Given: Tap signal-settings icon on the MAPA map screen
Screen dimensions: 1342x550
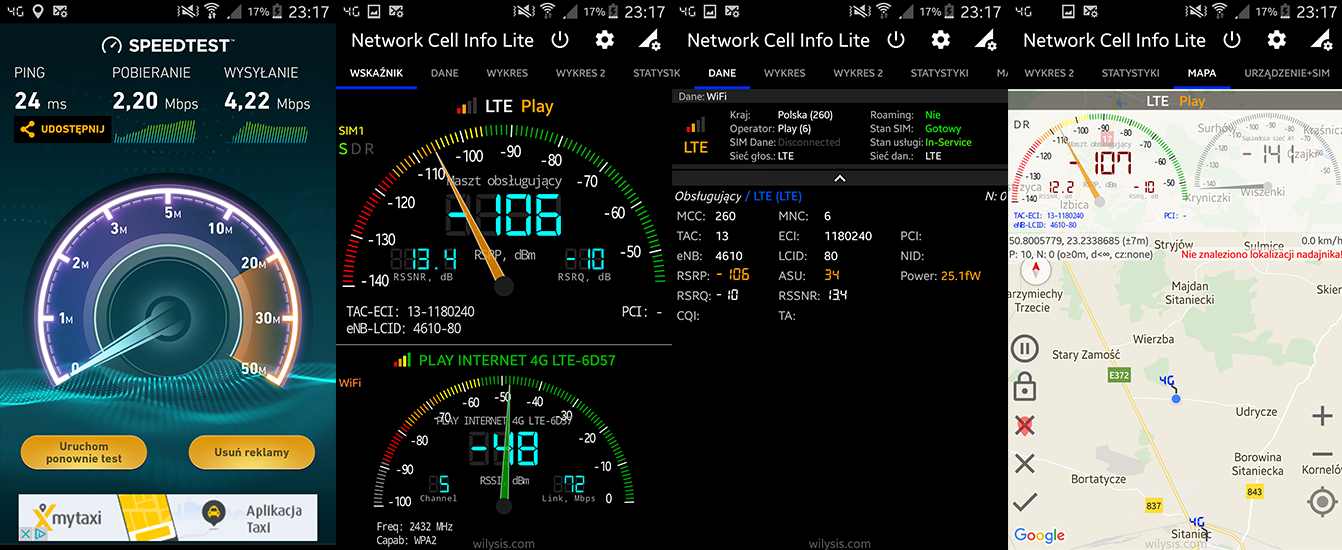Looking at the screenshot, I should coord(1322,40).
